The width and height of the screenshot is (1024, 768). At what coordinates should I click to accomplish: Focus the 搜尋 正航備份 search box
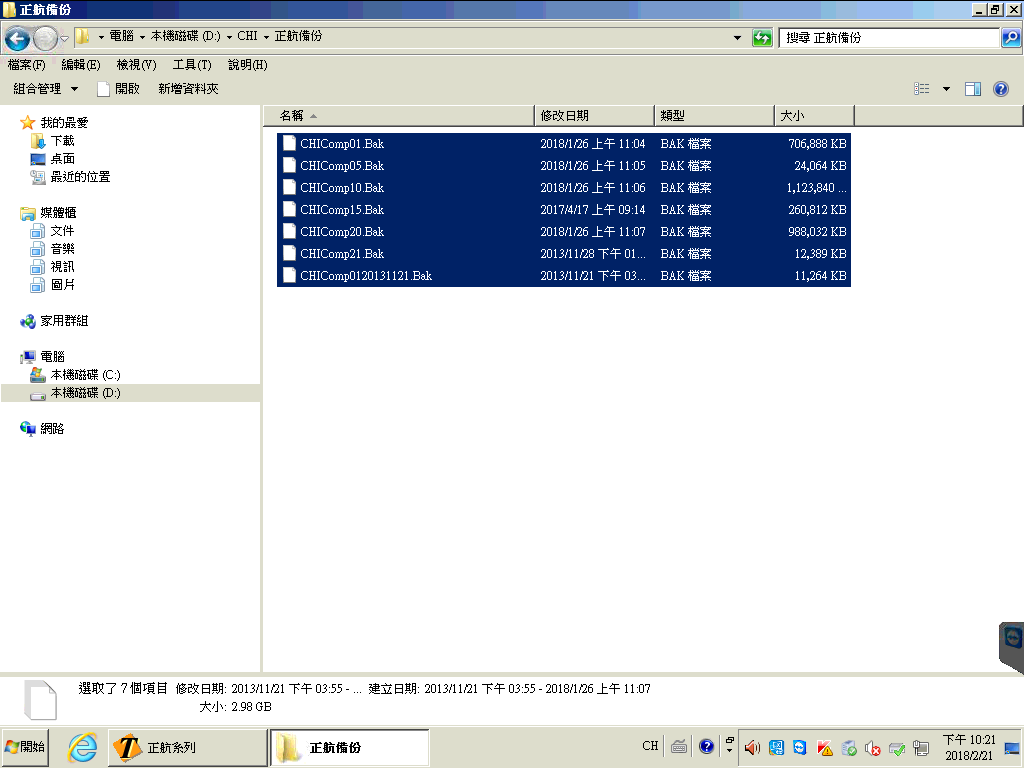889,37
